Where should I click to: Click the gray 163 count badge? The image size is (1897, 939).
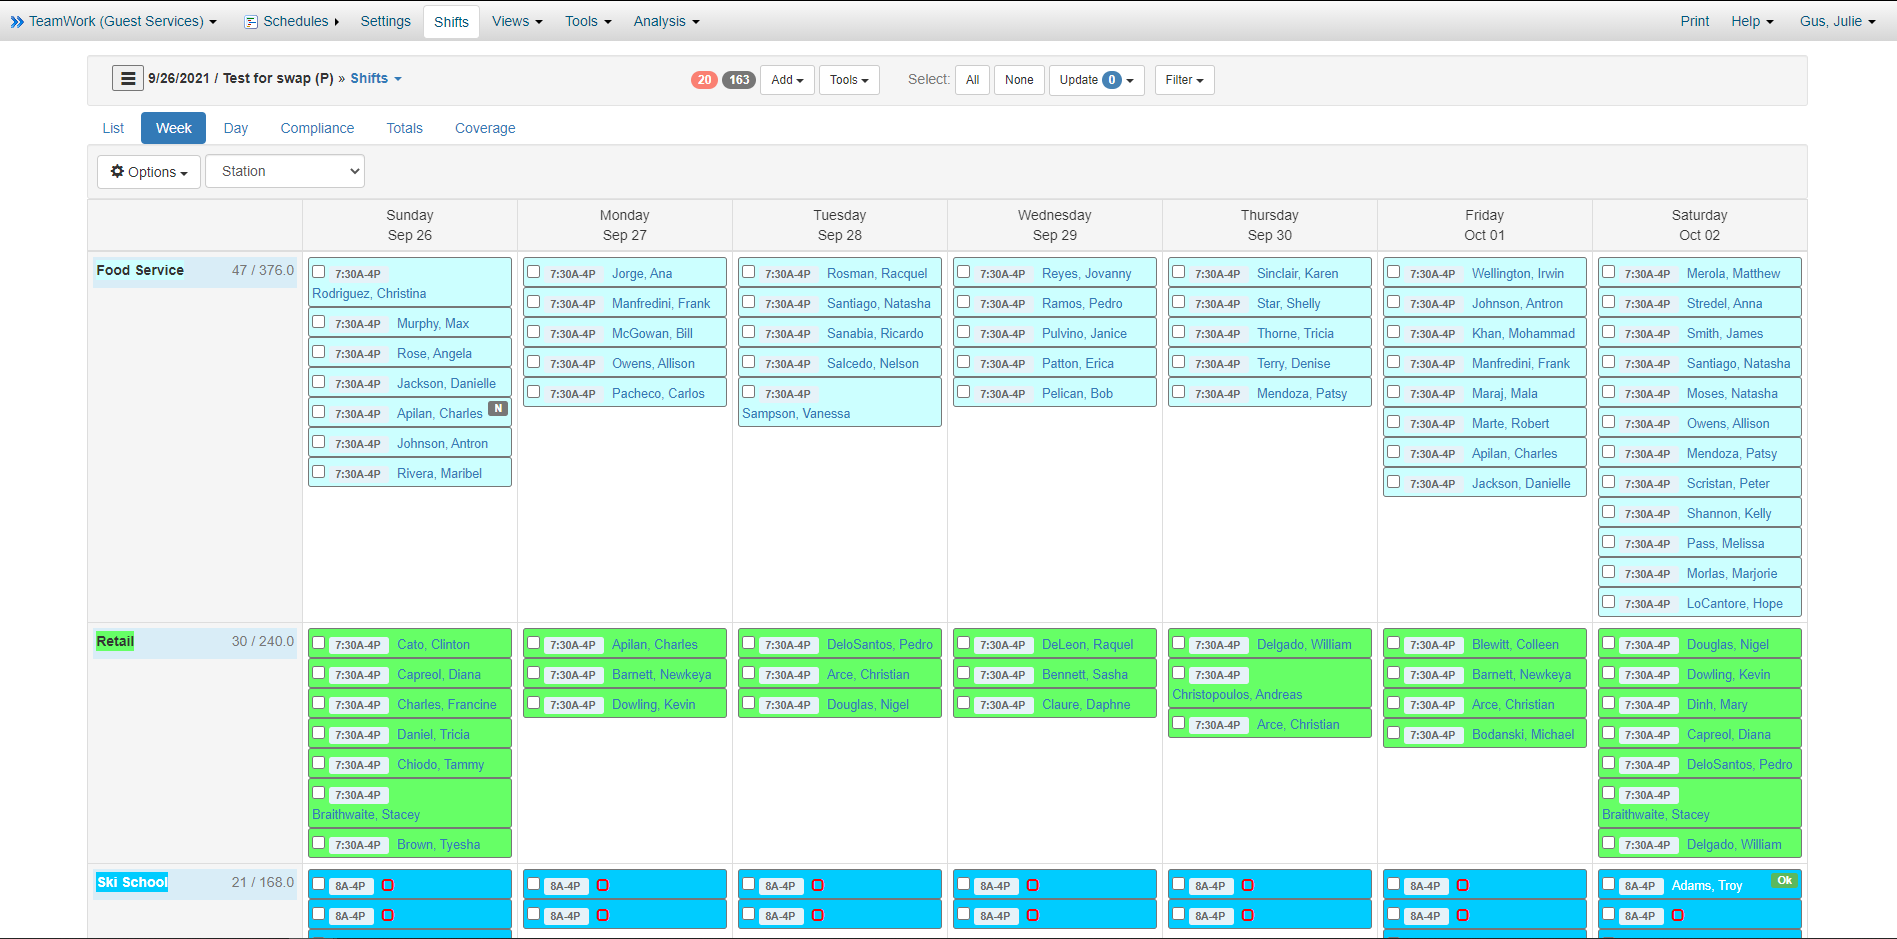point(738,79)
